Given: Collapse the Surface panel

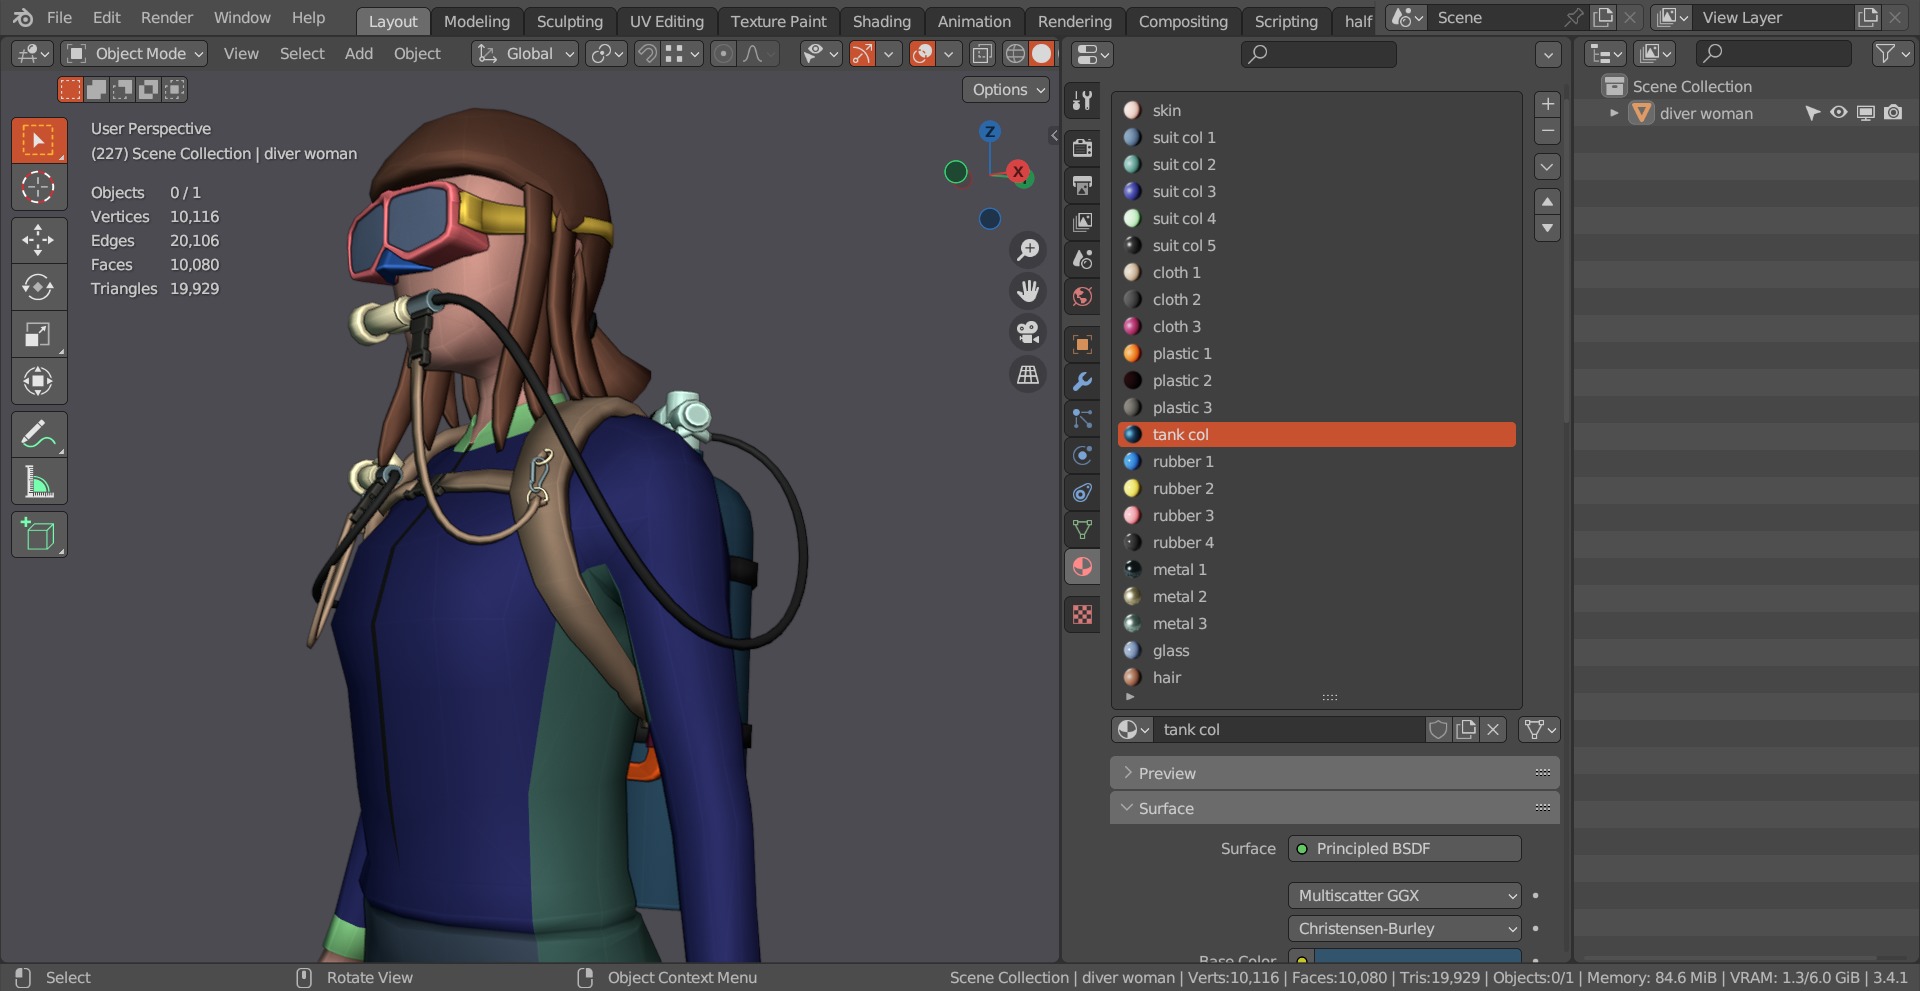Looking at the screenshot, I should [x=1334, y=808].
